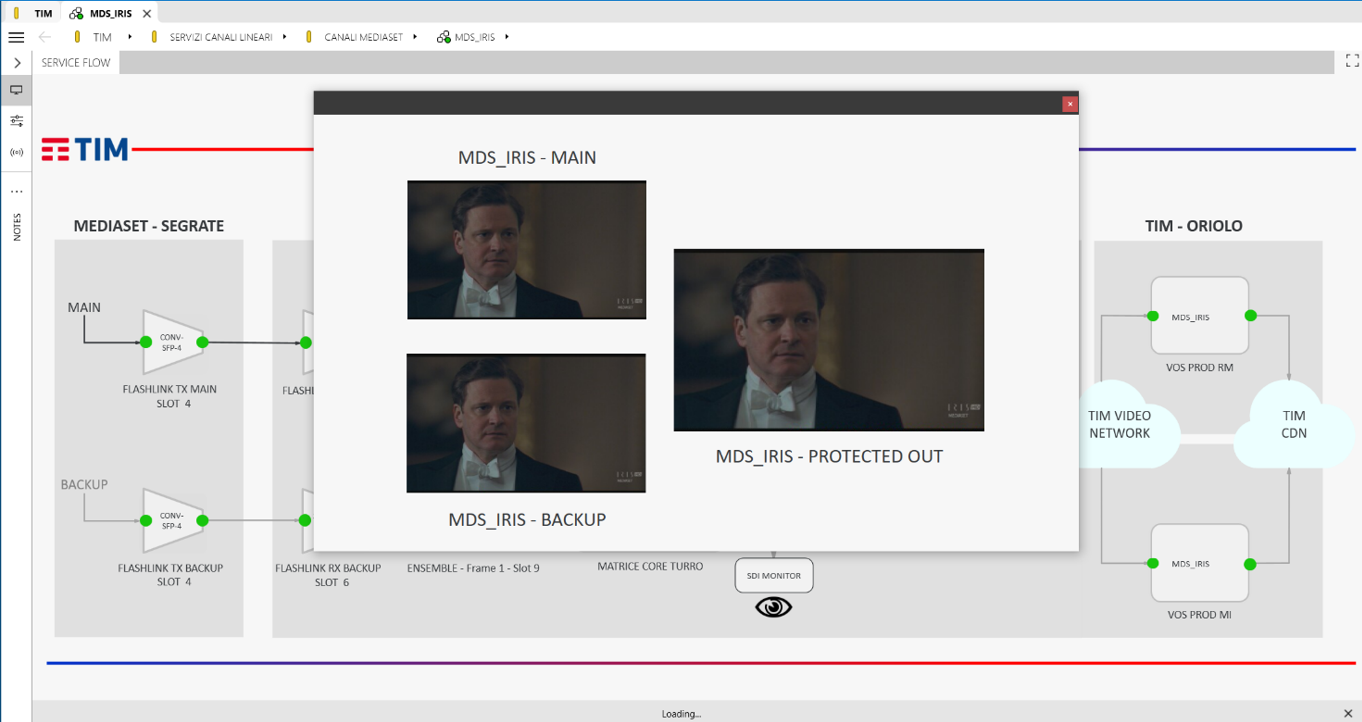
Task: Click ENSEMBLE - Frame 1 - Slot 9 label
Action: click(473, 568)
